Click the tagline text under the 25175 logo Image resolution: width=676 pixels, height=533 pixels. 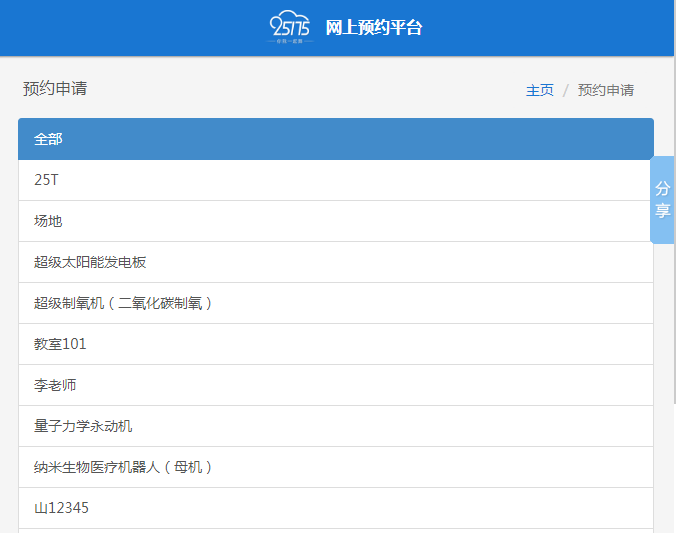pyautogui.click(x=291, y=42)
